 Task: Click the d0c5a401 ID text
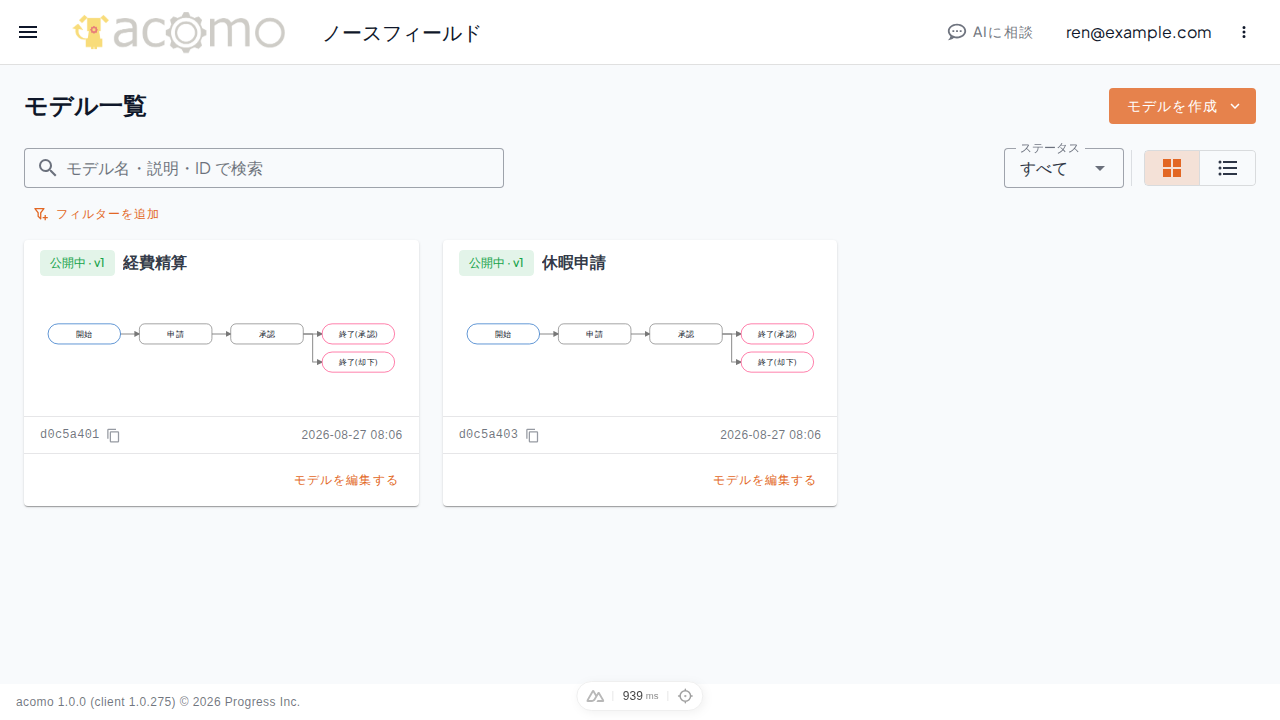pyautogui.click(x=69, y=435)
